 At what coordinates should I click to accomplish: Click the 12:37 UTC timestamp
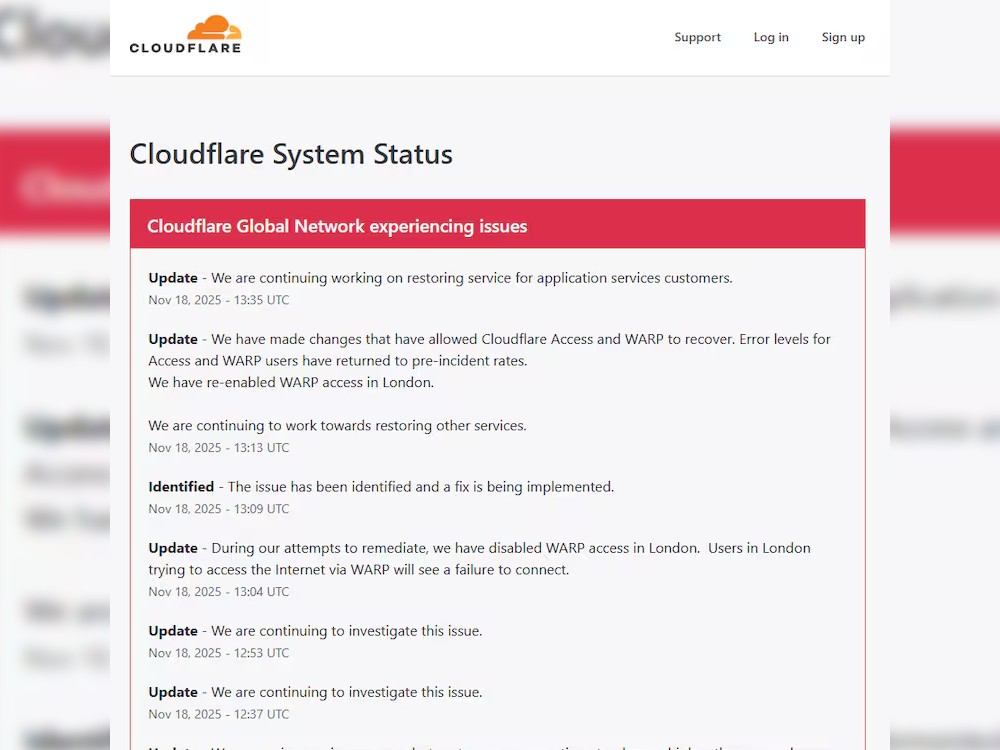click(x=218, y=714)
